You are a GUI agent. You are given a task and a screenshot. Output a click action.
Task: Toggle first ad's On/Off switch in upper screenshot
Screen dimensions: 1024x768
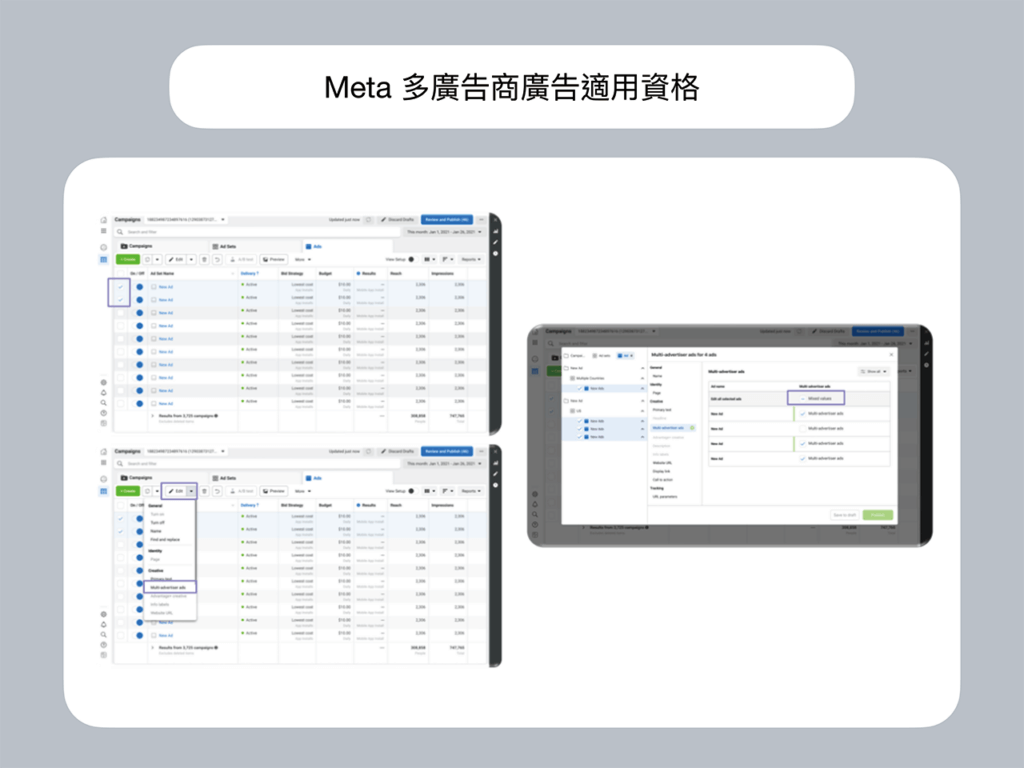[x=139, y=287]
